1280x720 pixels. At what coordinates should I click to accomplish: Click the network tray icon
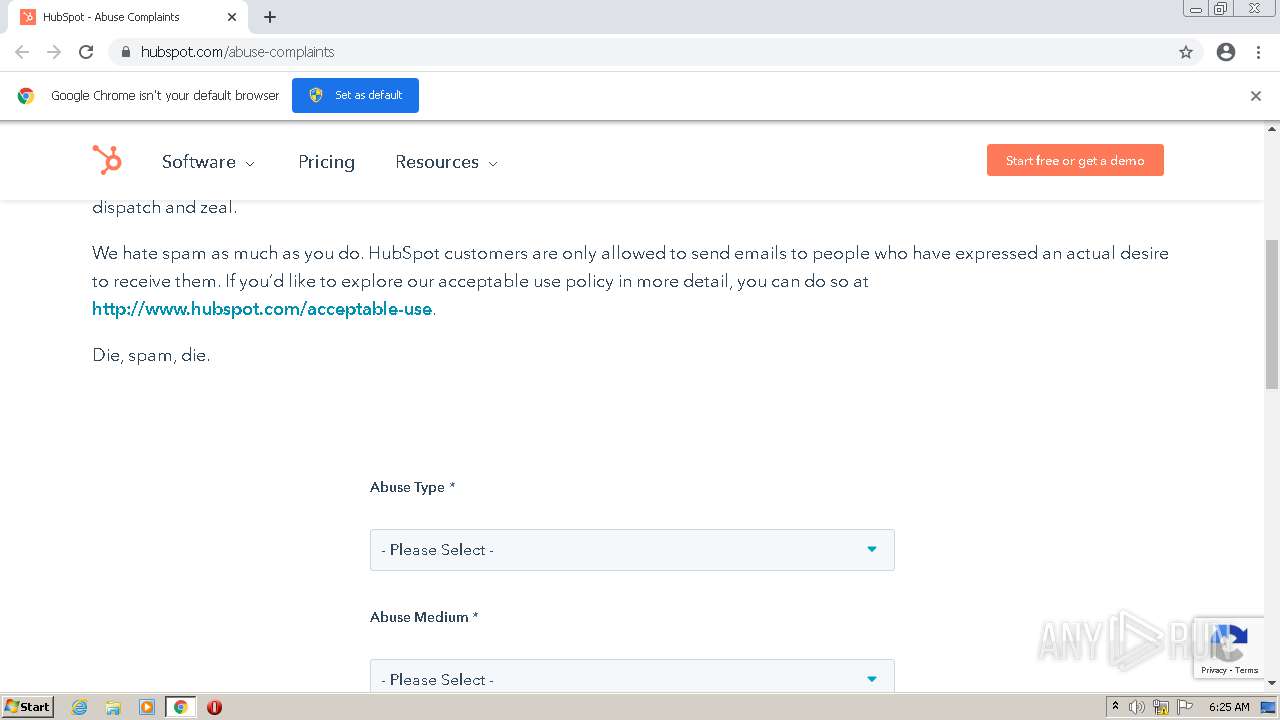[1161, 707]
